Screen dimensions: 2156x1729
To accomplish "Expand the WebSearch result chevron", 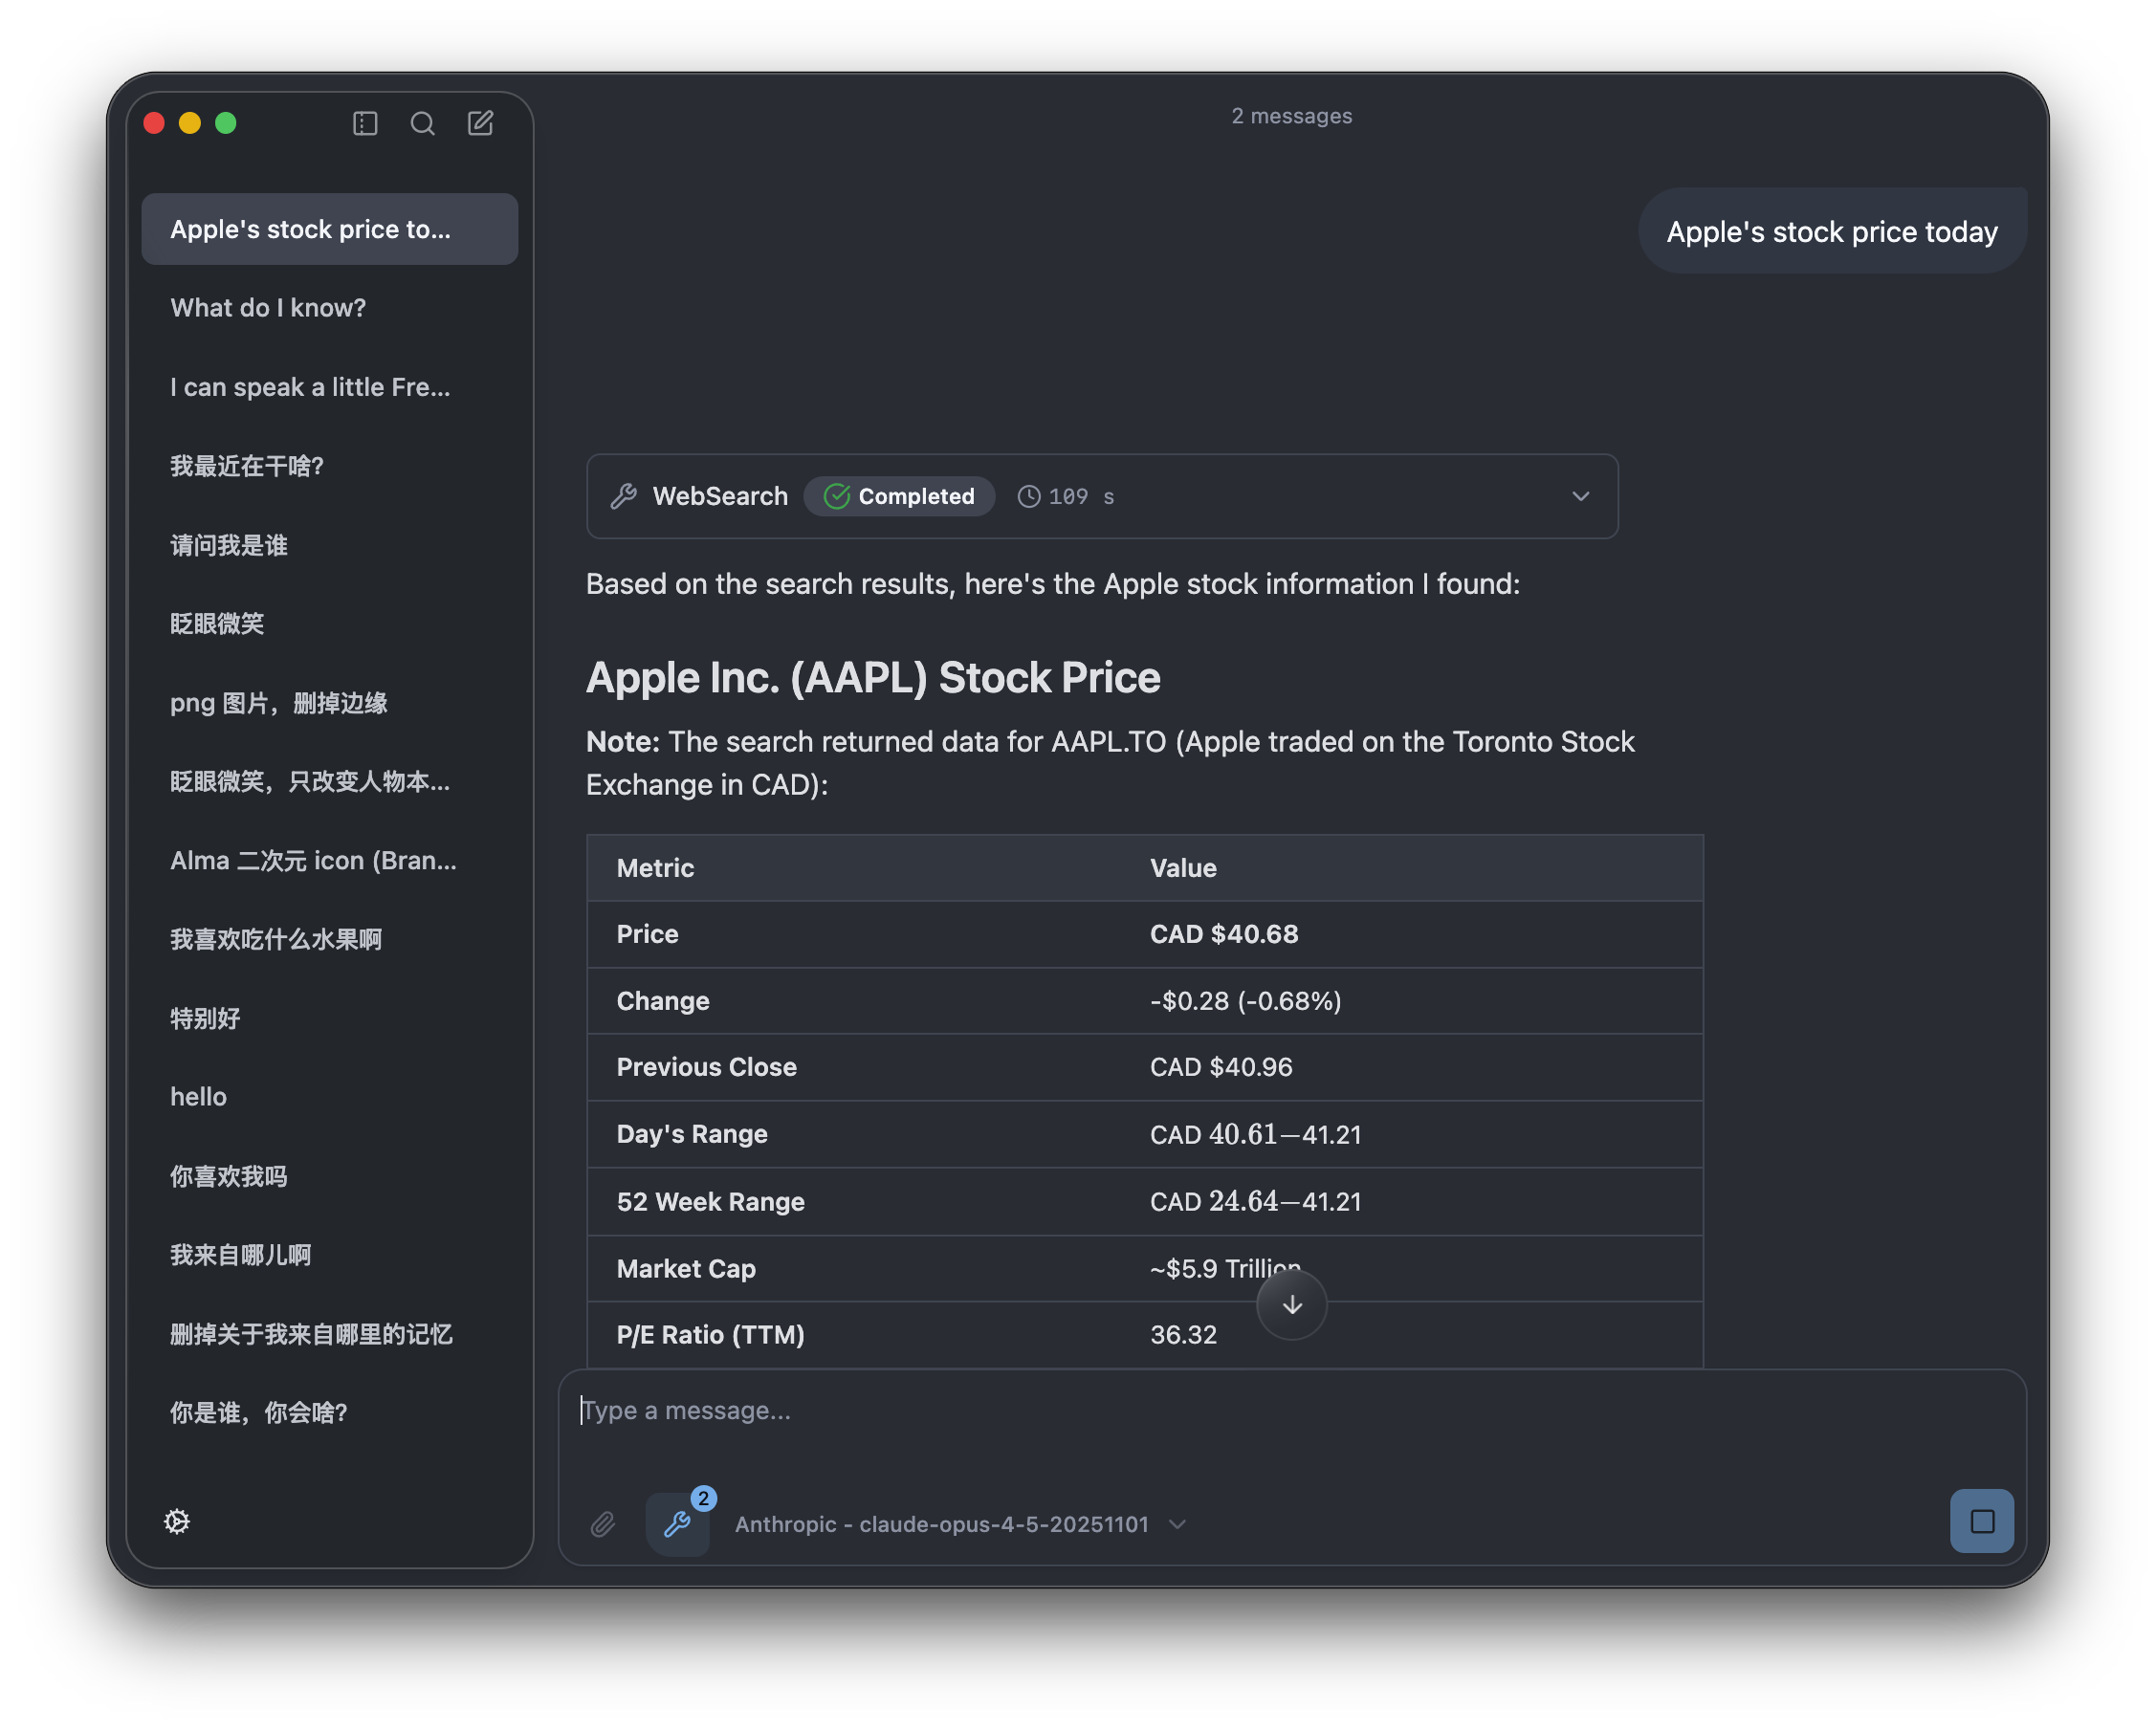I will pyautogui.click(x=1580, y=496).
